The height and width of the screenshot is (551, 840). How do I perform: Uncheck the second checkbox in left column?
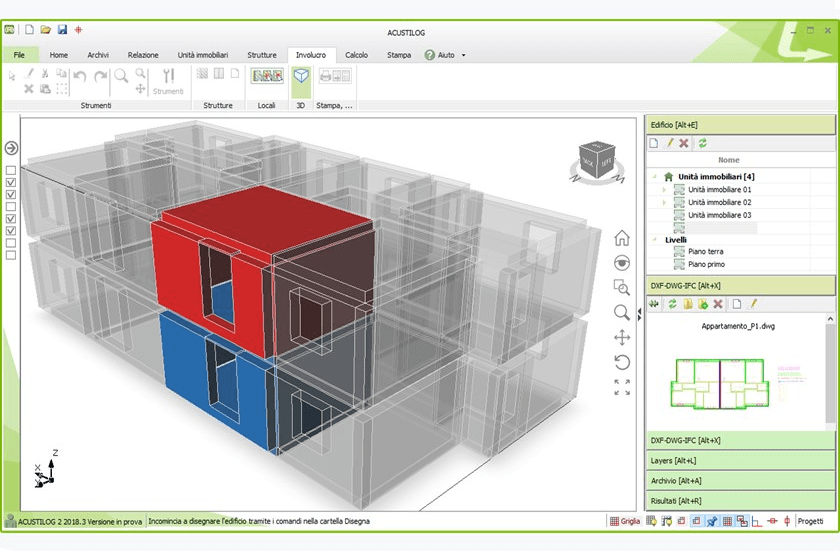(x=11, y=183)
